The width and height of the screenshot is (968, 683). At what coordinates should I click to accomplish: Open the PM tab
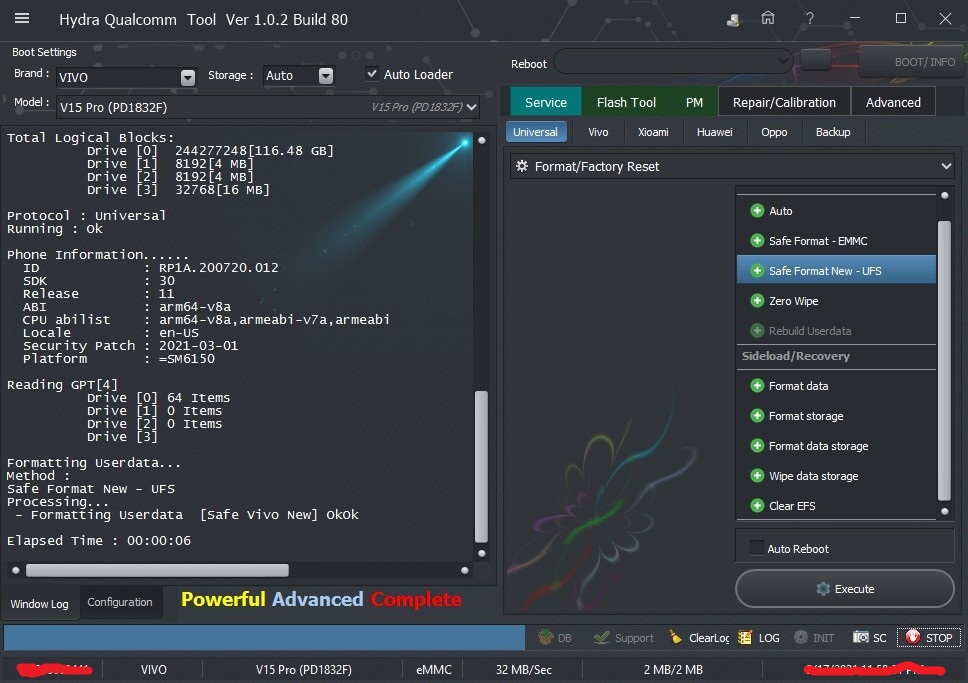point(695,102)
